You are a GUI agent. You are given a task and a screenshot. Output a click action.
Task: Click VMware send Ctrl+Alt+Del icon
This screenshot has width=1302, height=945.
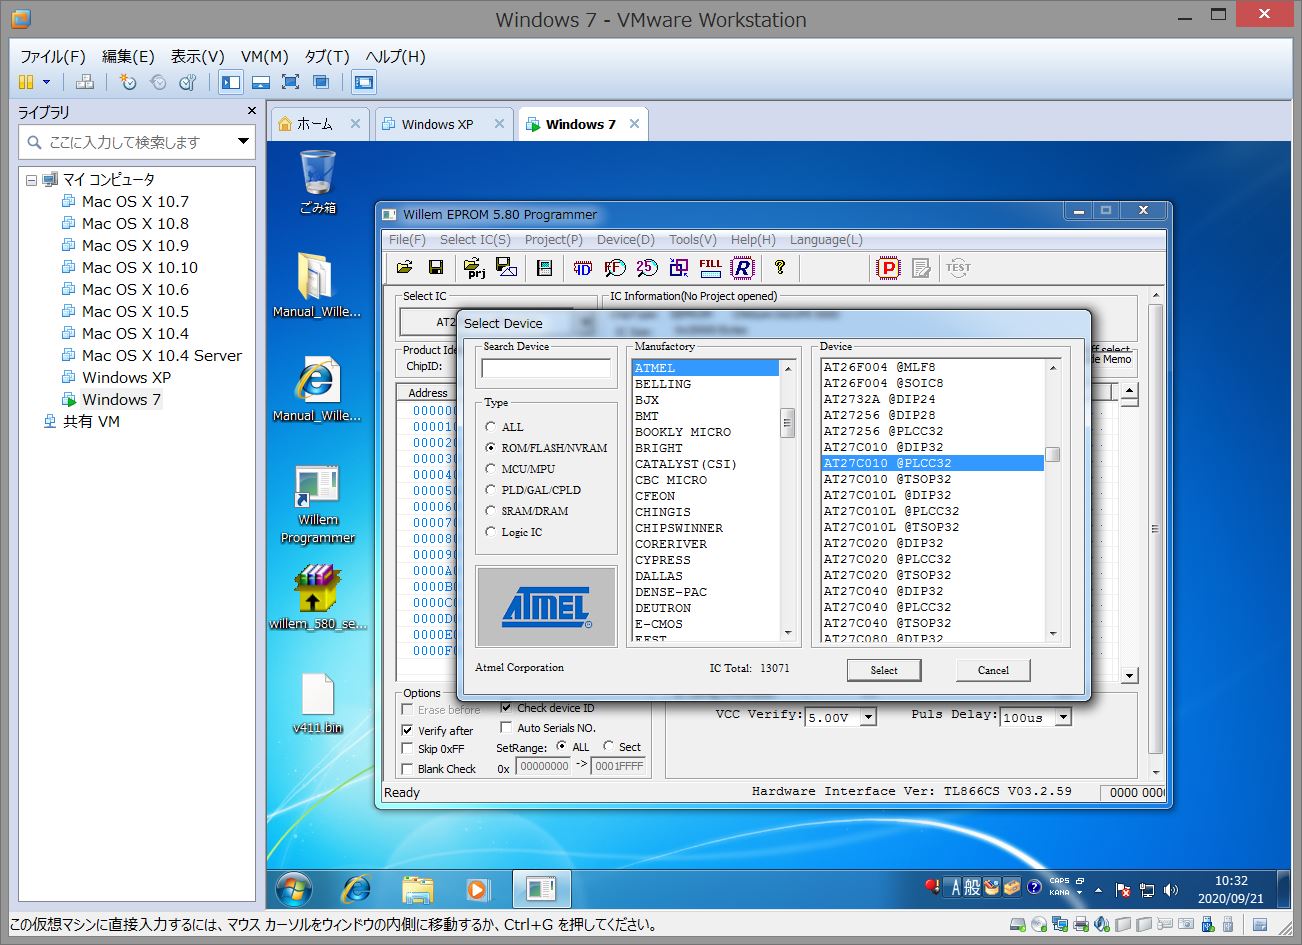point(85,82)
